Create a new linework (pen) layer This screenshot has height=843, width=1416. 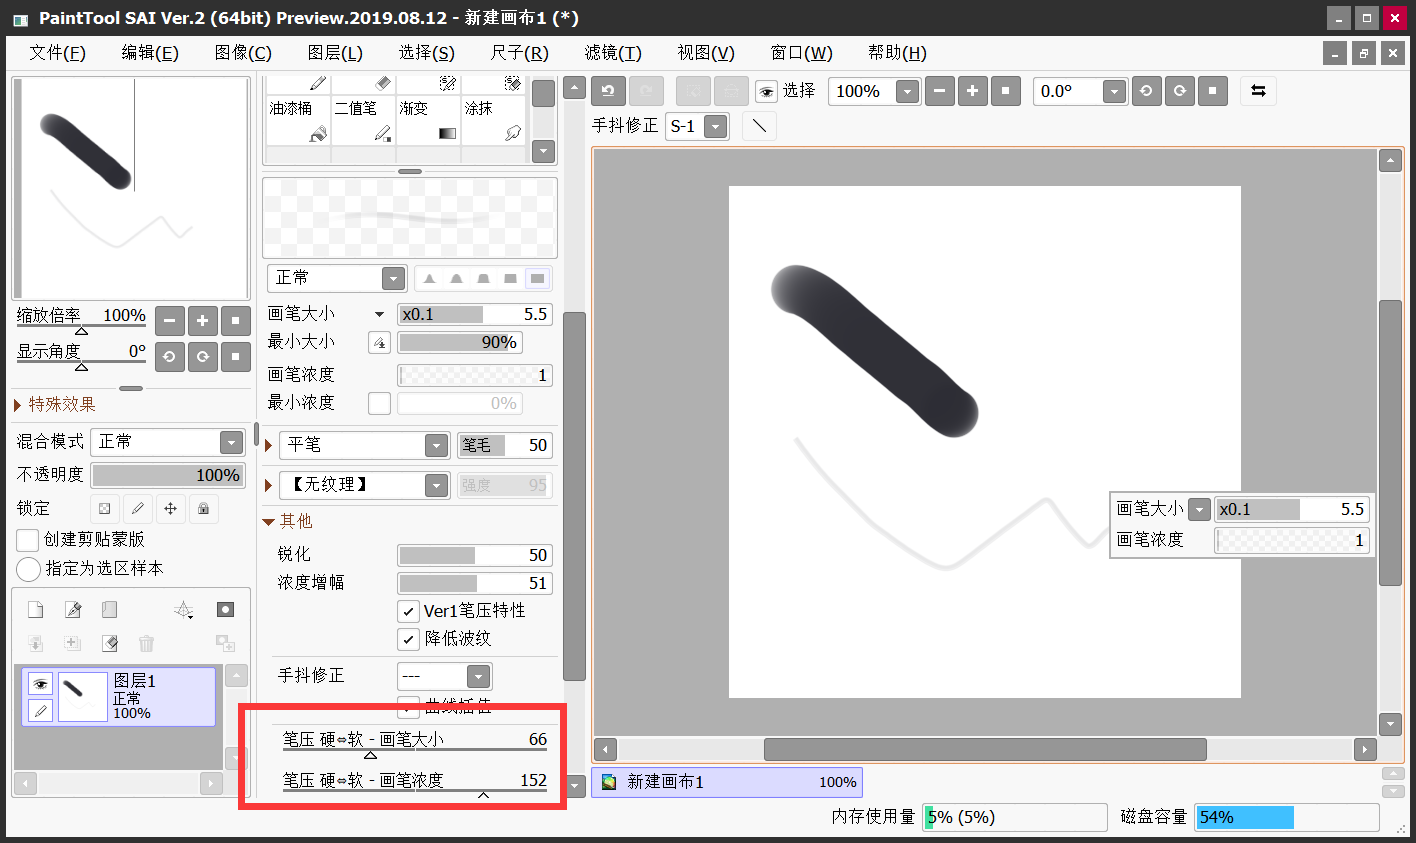pos(72,610)
